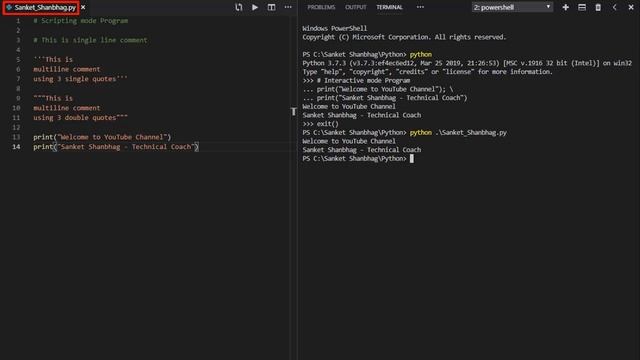Click the '# This is single line comment' line
Viewport: 640px width, 360px height.
coord(90,40)
